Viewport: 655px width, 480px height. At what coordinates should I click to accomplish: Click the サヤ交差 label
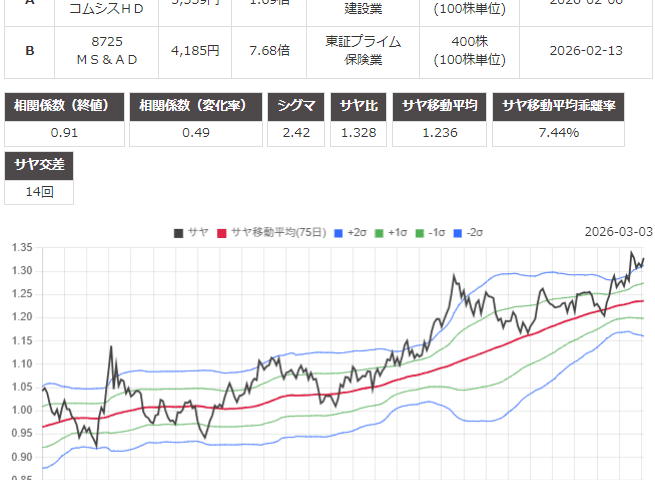pos(39,165)
